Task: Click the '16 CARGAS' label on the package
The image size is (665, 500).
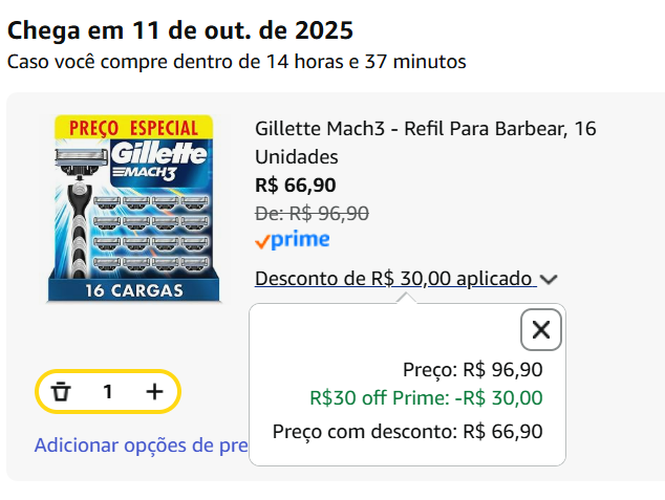Action: click(x=132, y=291)
